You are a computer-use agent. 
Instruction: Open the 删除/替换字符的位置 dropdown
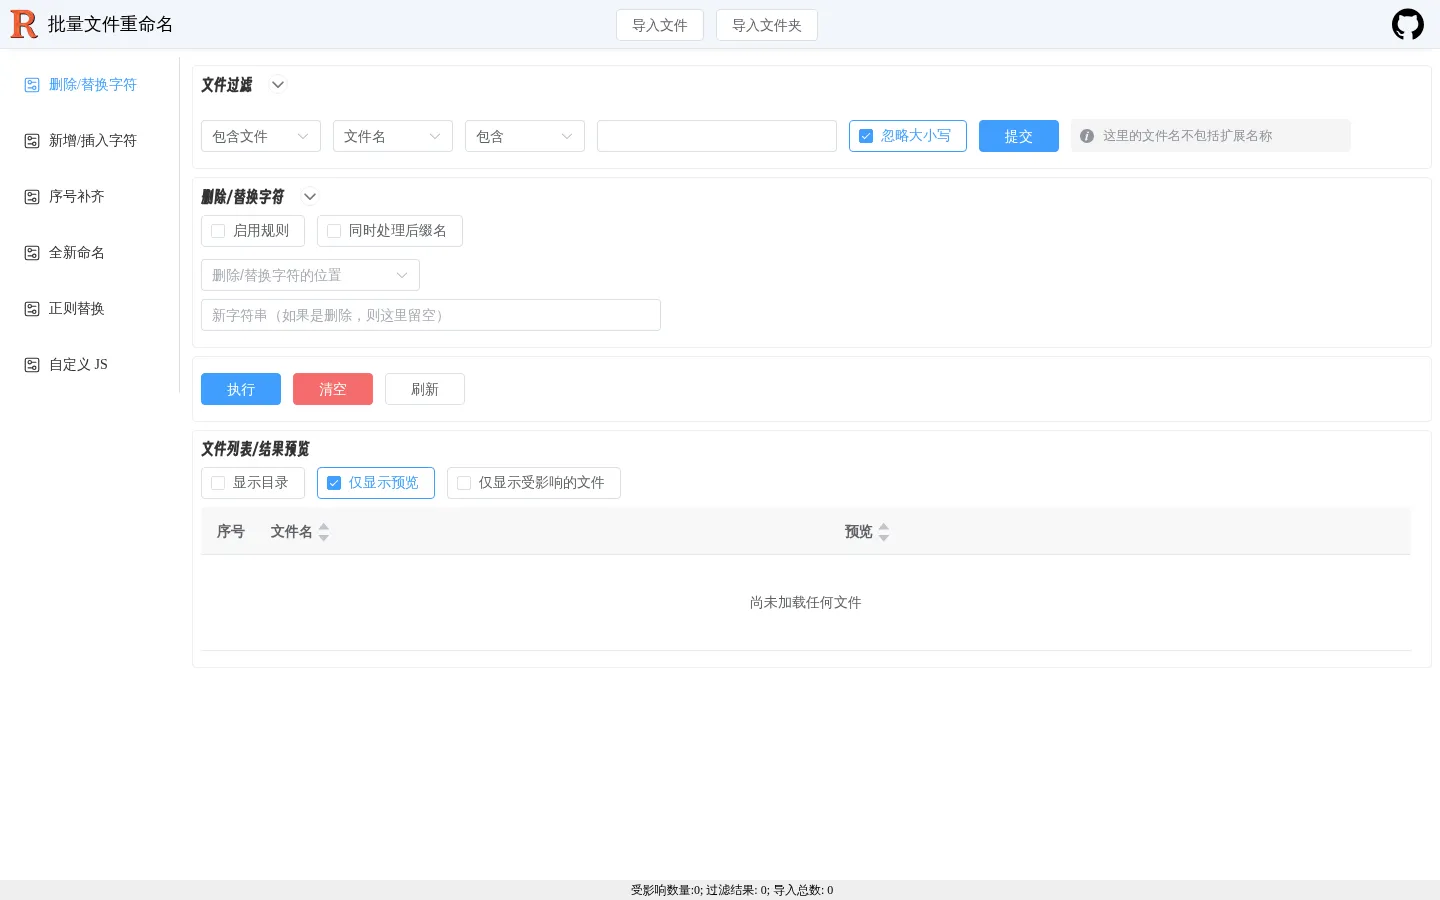(x=310, y=275)
